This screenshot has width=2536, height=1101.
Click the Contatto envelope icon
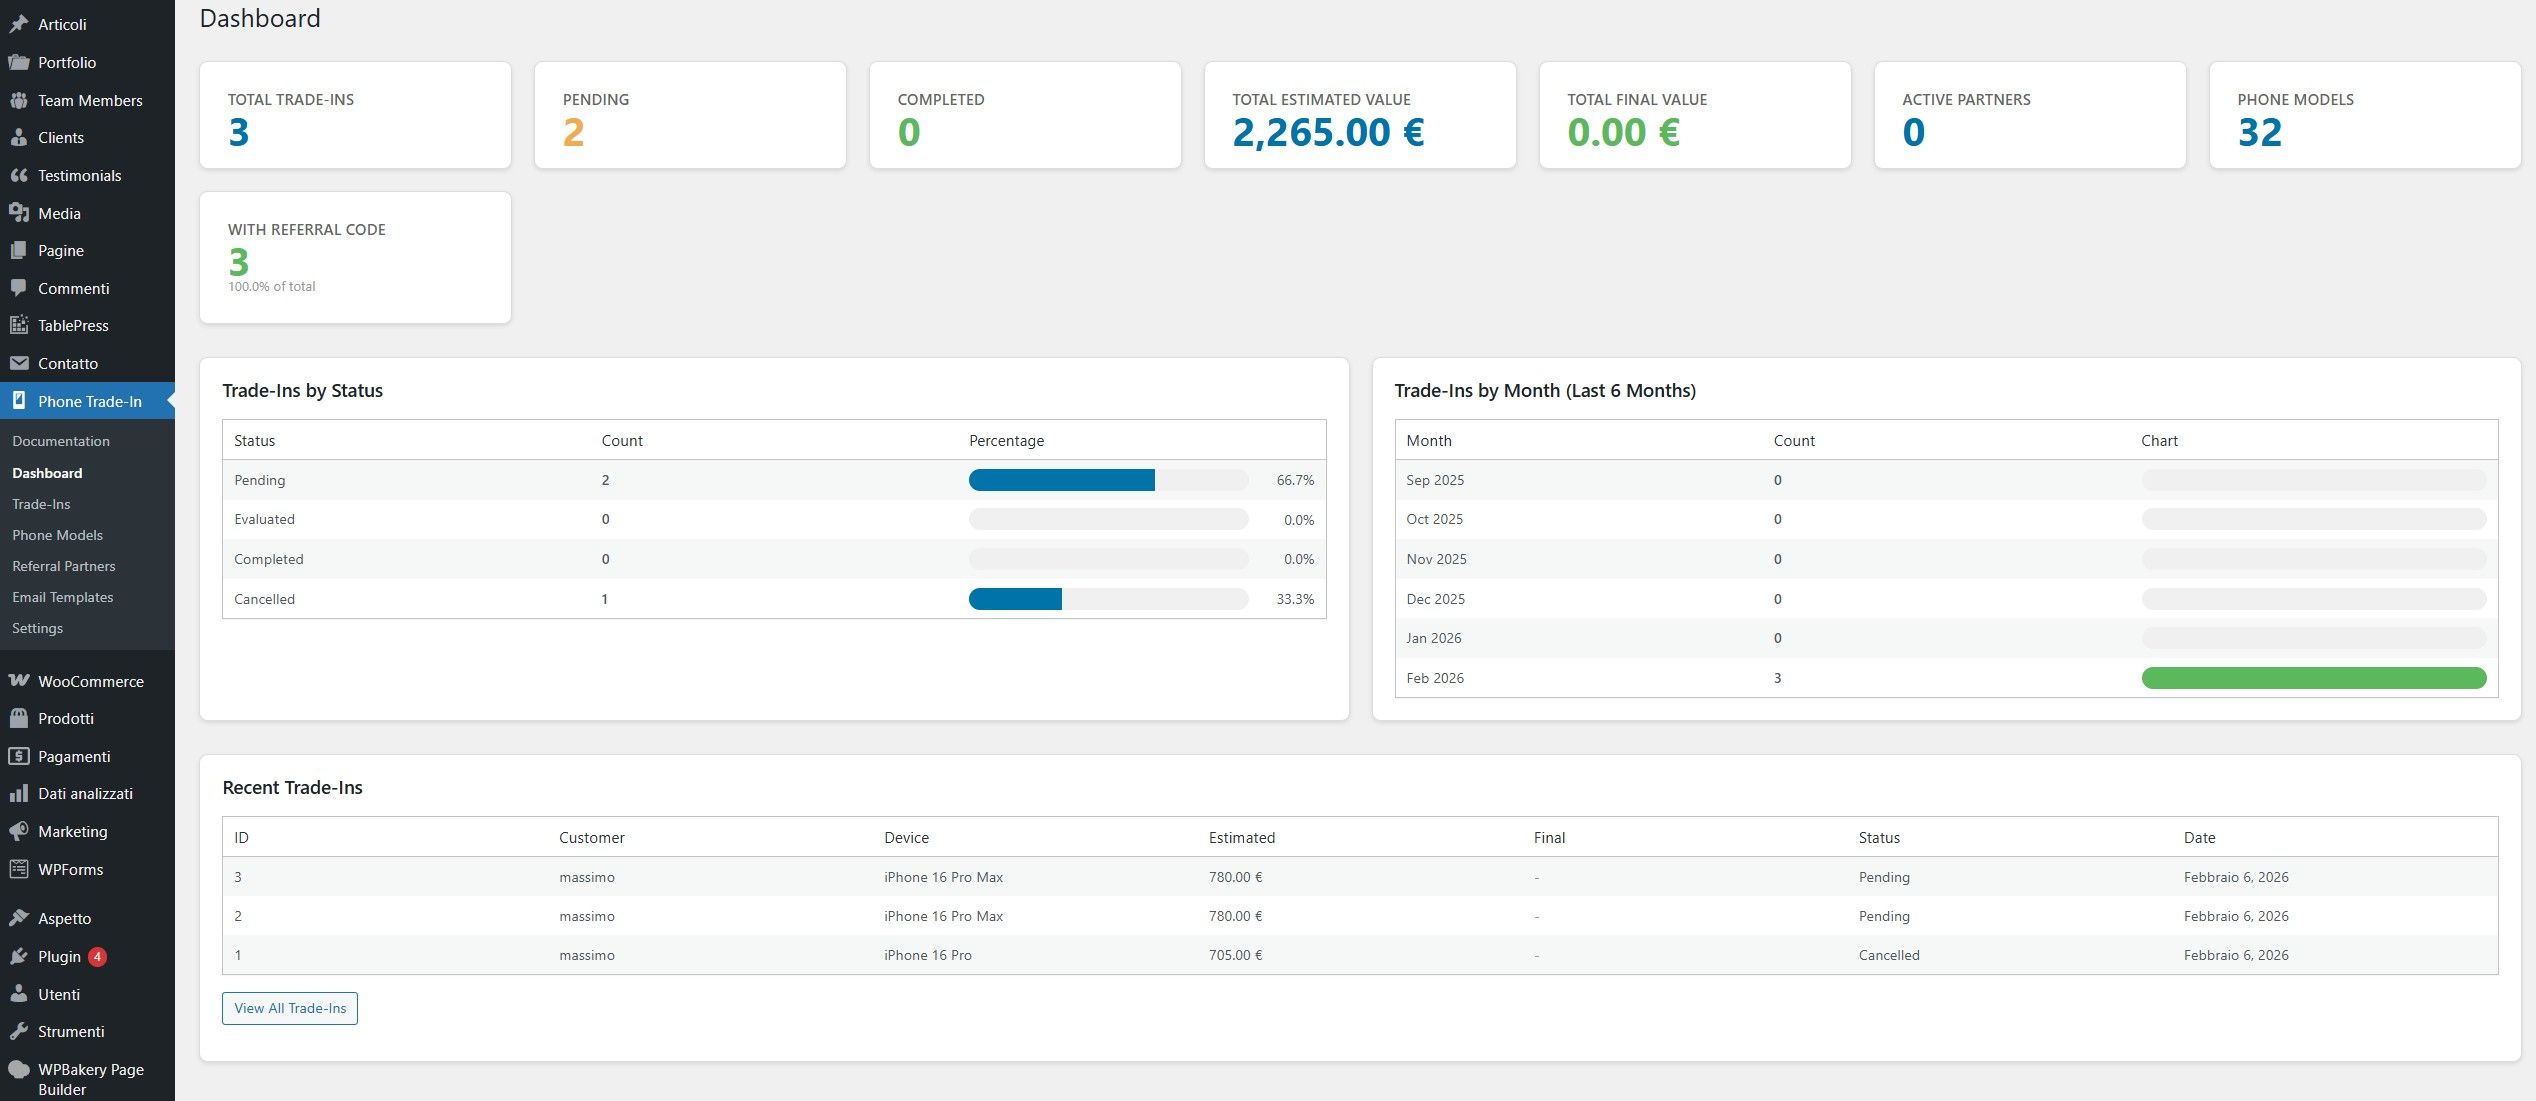pos(18,363)
